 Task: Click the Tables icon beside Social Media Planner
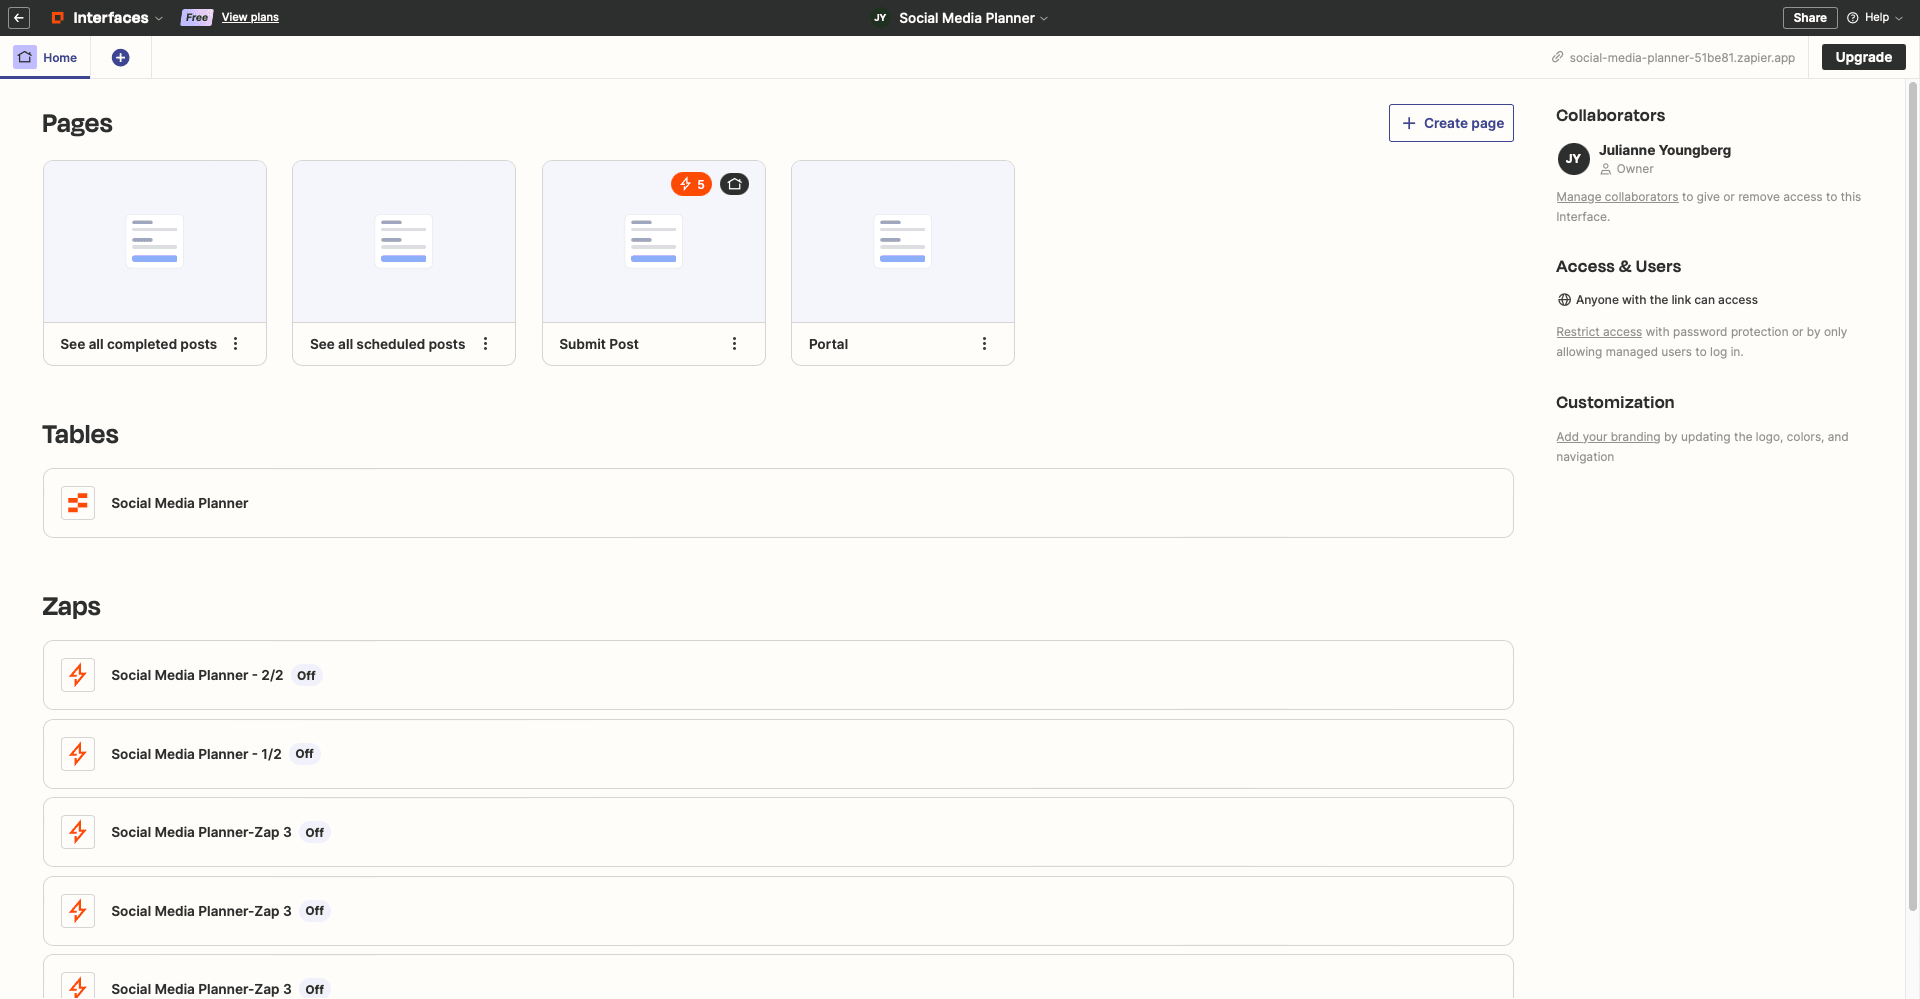pyautogui.click(x=77, y=503)
